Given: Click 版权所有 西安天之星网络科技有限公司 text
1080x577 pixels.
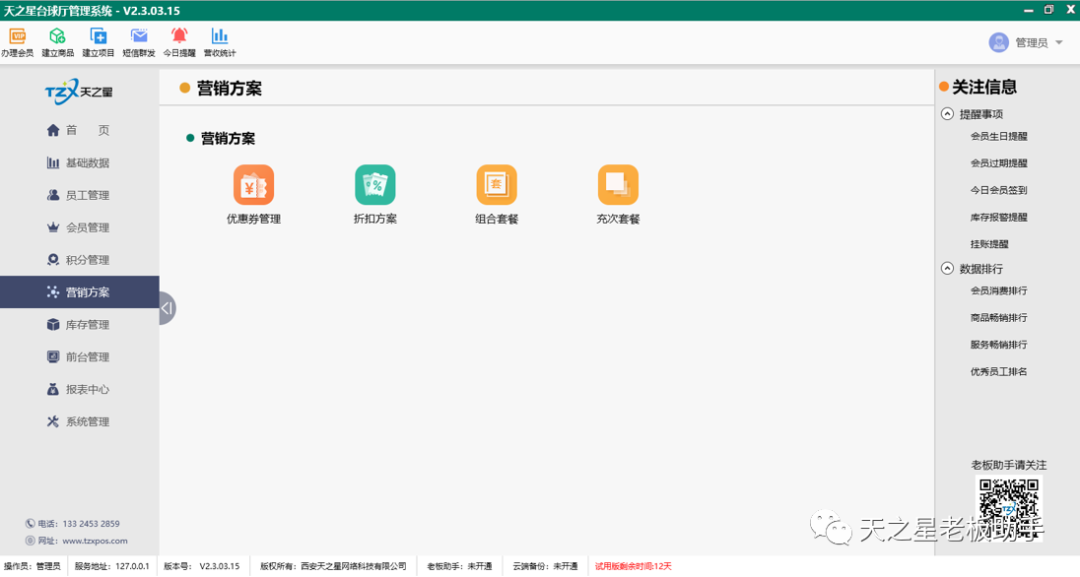Looking at the screenshot, I should [333, 566].
